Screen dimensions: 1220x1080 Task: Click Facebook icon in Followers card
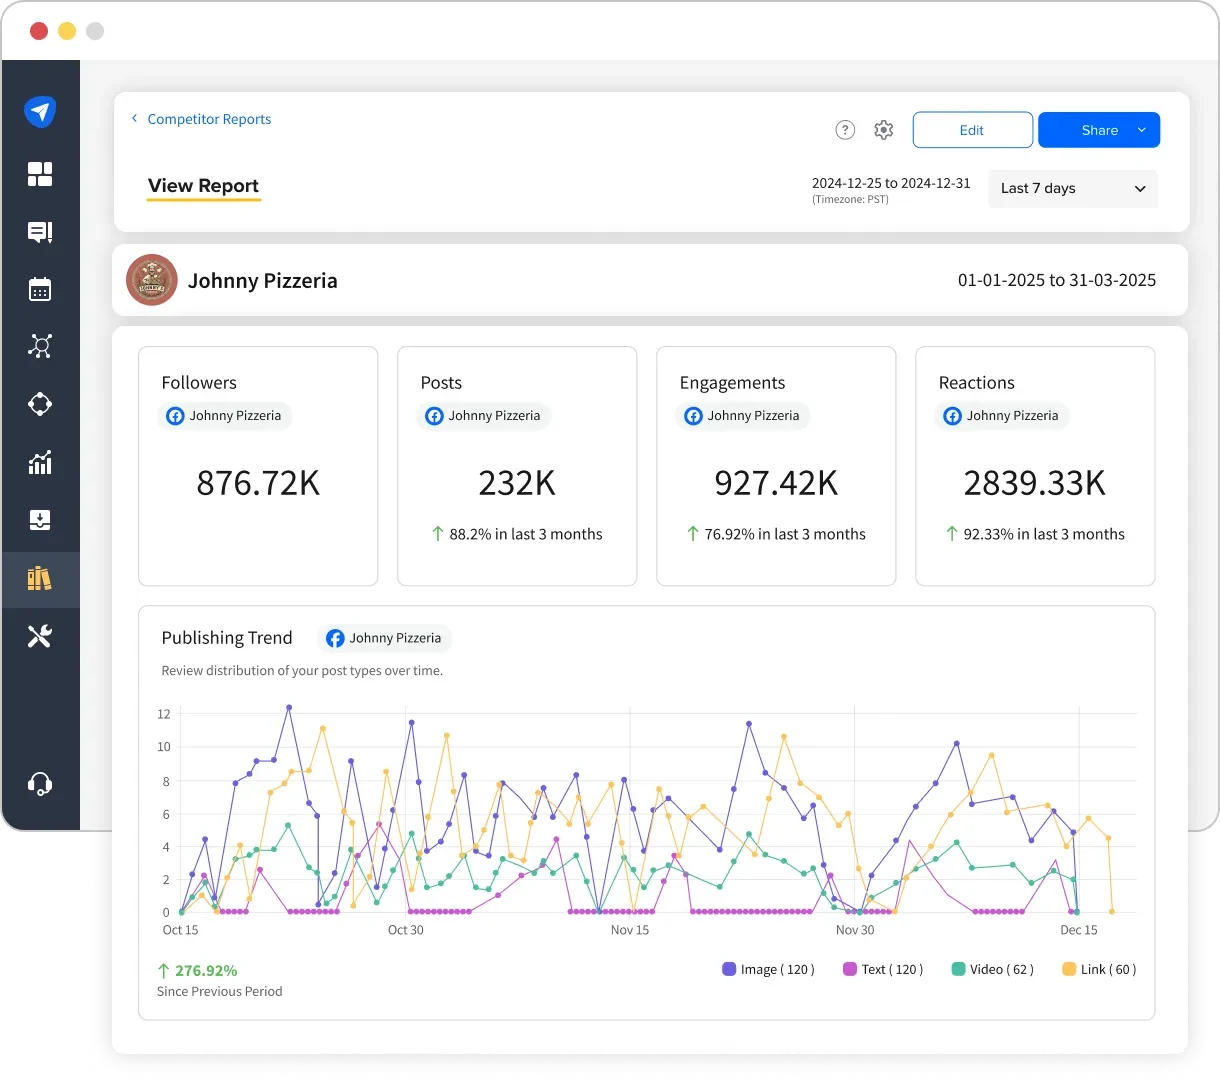(175, 416)
